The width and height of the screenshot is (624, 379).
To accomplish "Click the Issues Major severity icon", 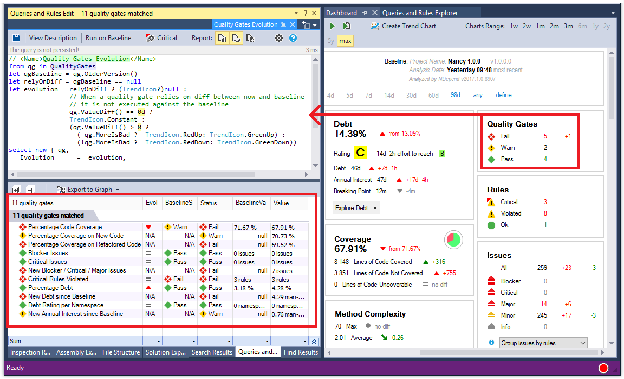I will pos(491,304).
